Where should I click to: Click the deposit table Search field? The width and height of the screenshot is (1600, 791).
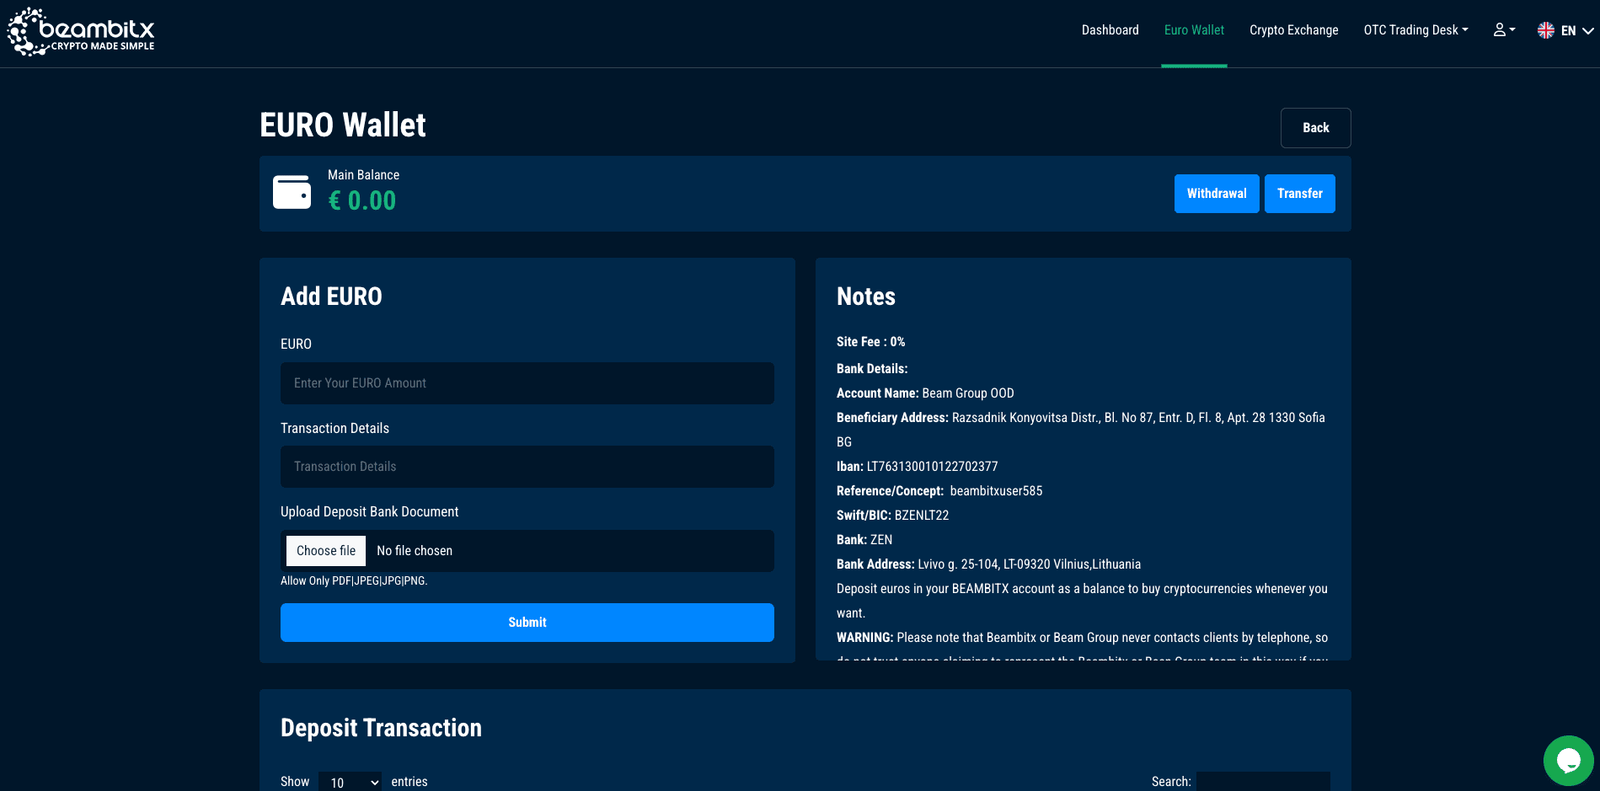click(1263, 781)
